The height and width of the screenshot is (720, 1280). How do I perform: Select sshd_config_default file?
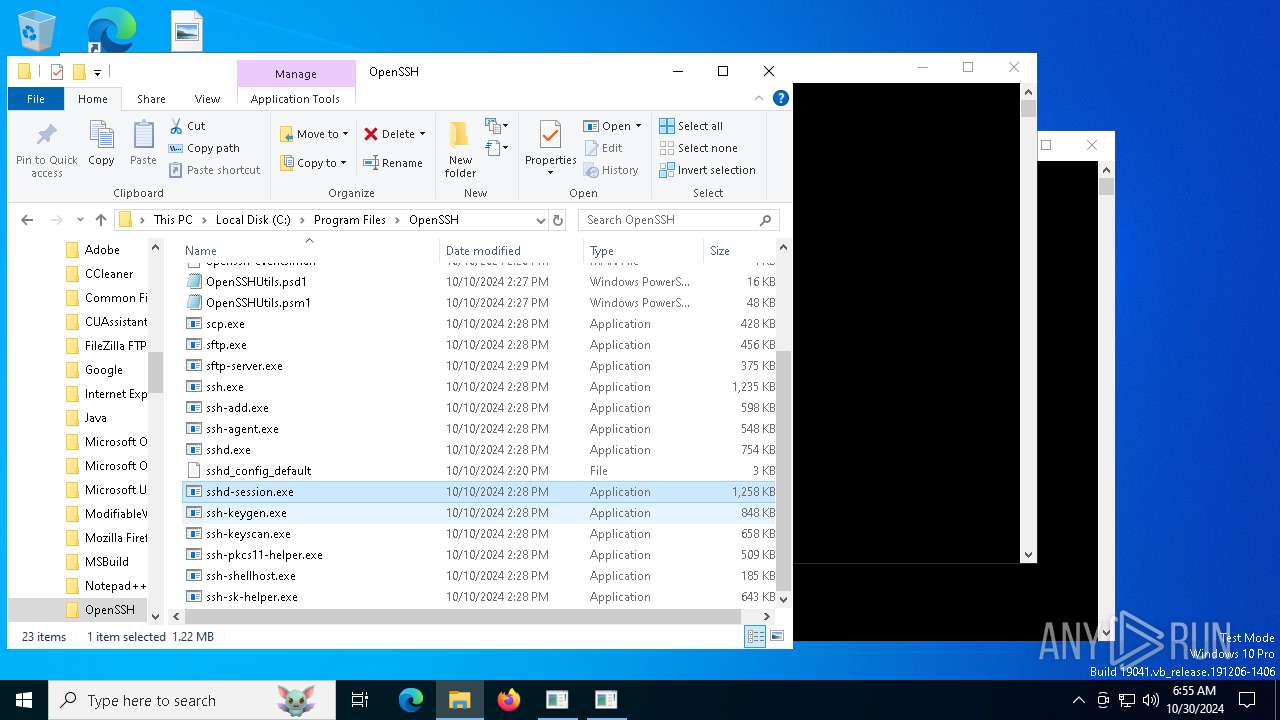[479, 471]
